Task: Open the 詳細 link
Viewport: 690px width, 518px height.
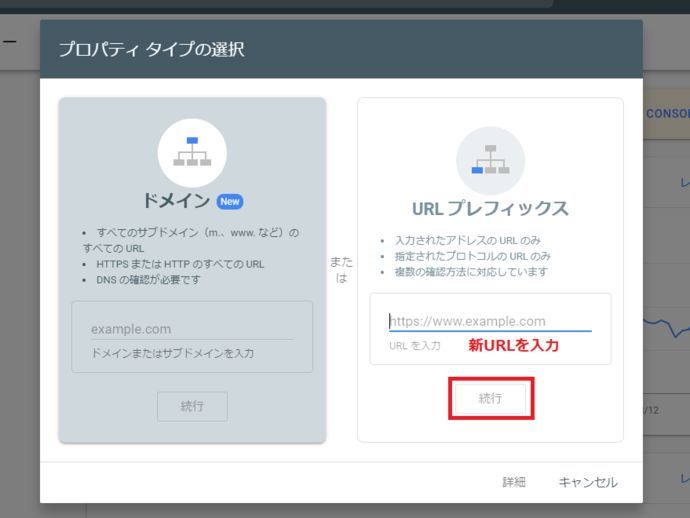Action: [514, 482]
